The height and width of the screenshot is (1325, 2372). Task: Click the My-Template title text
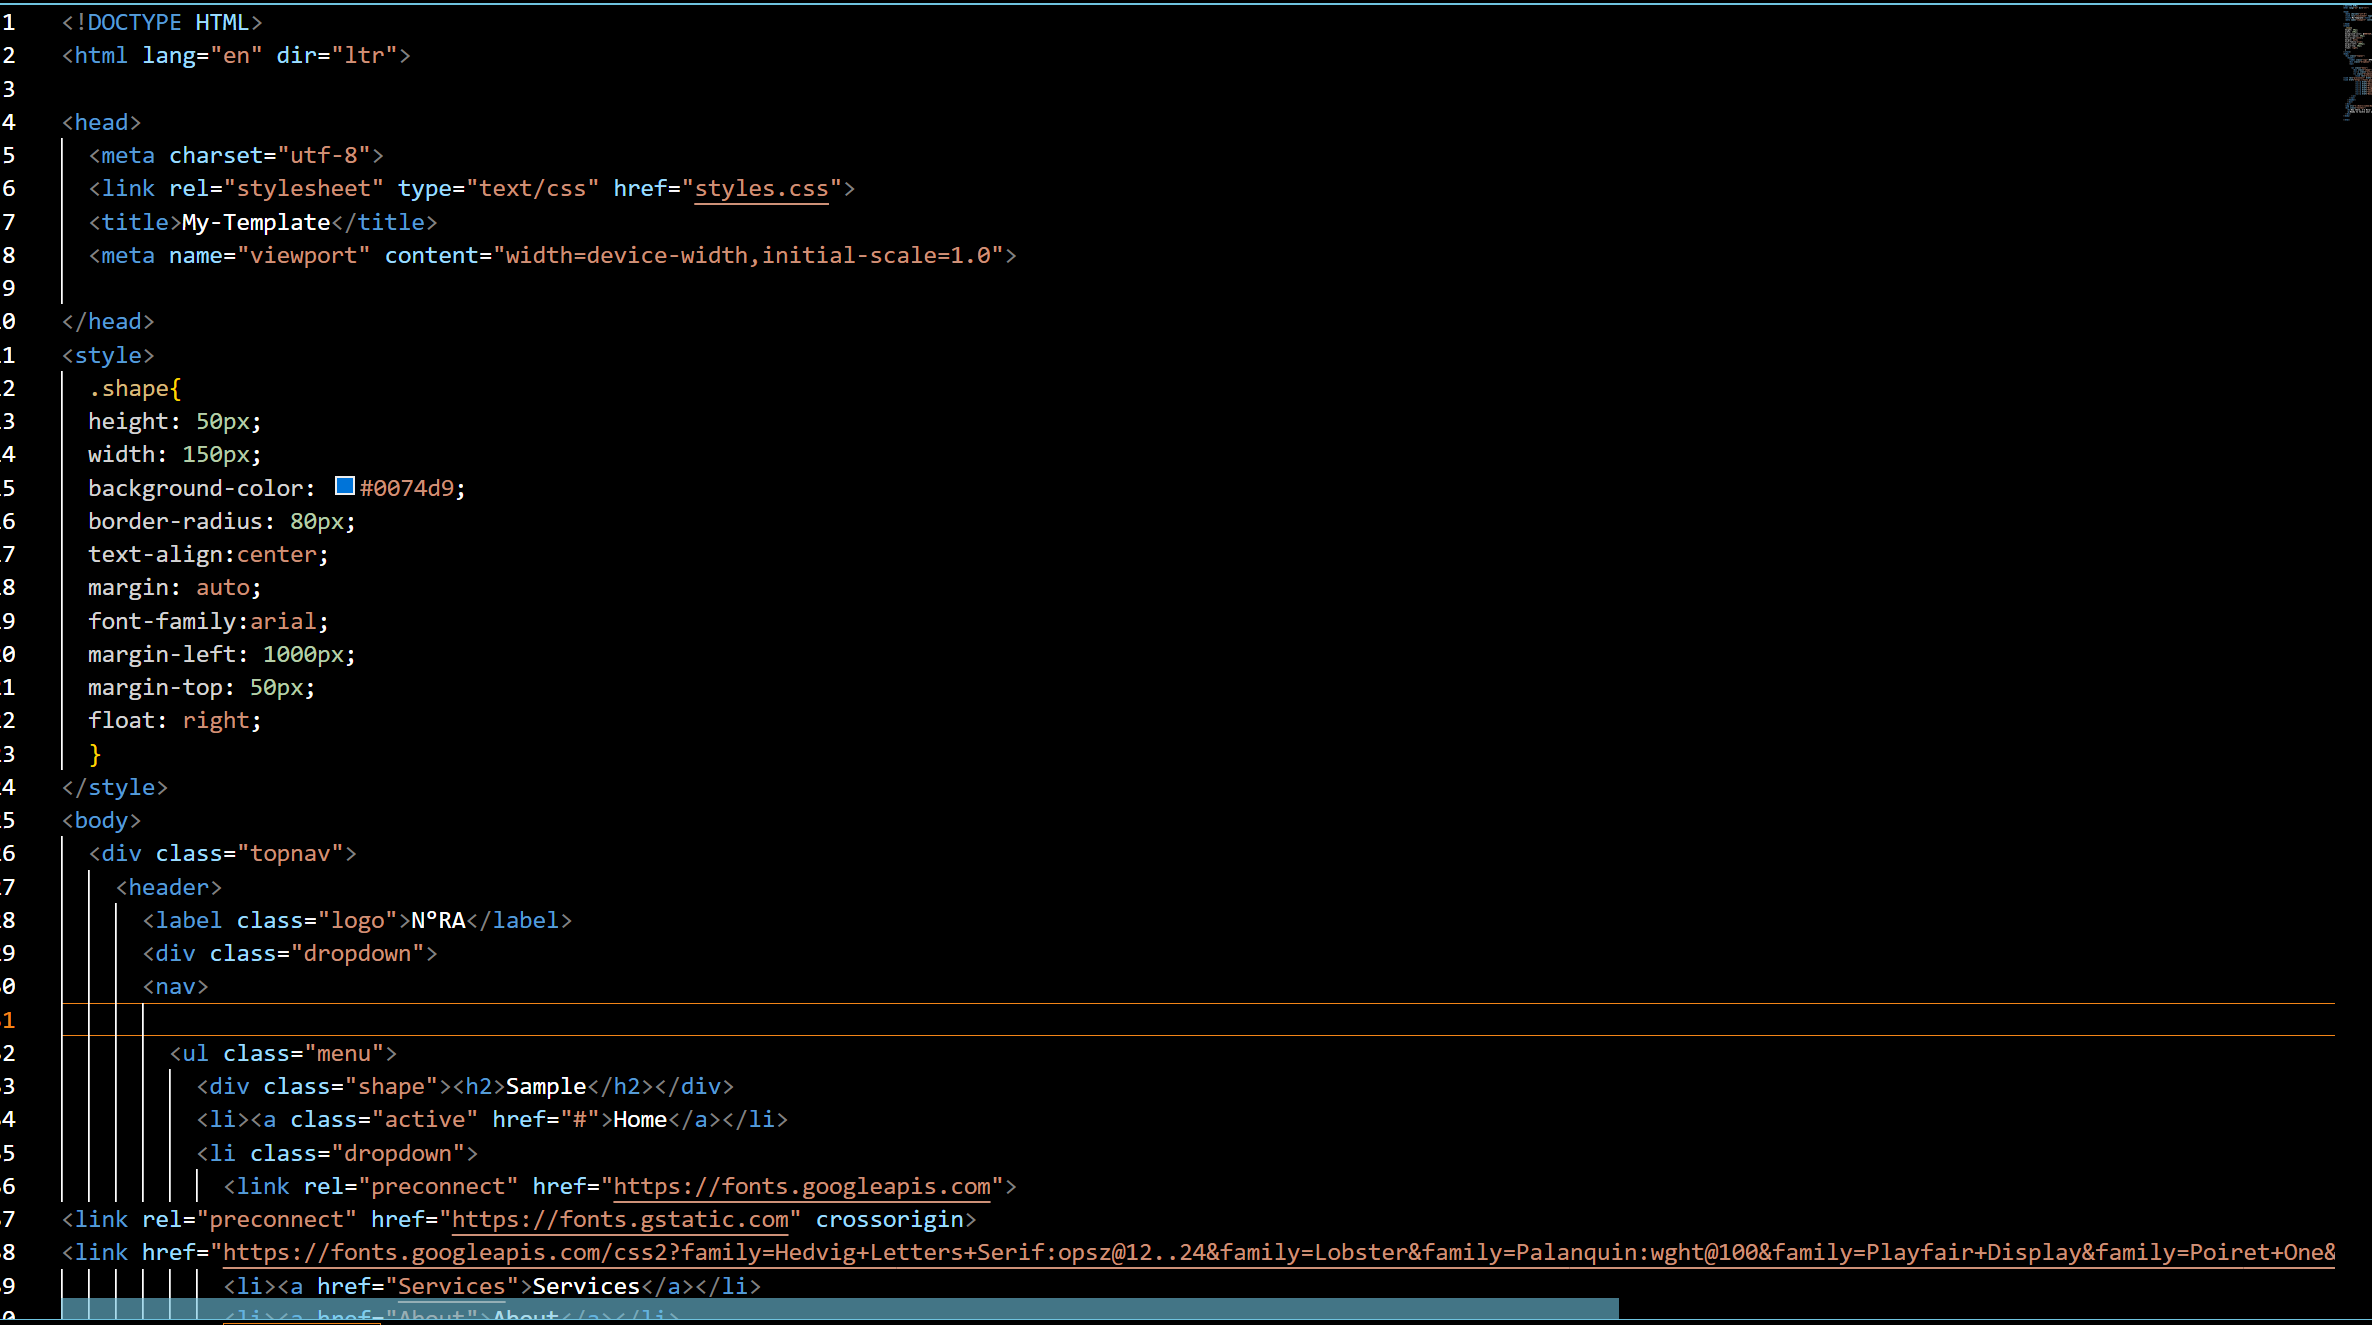point(256,223)
